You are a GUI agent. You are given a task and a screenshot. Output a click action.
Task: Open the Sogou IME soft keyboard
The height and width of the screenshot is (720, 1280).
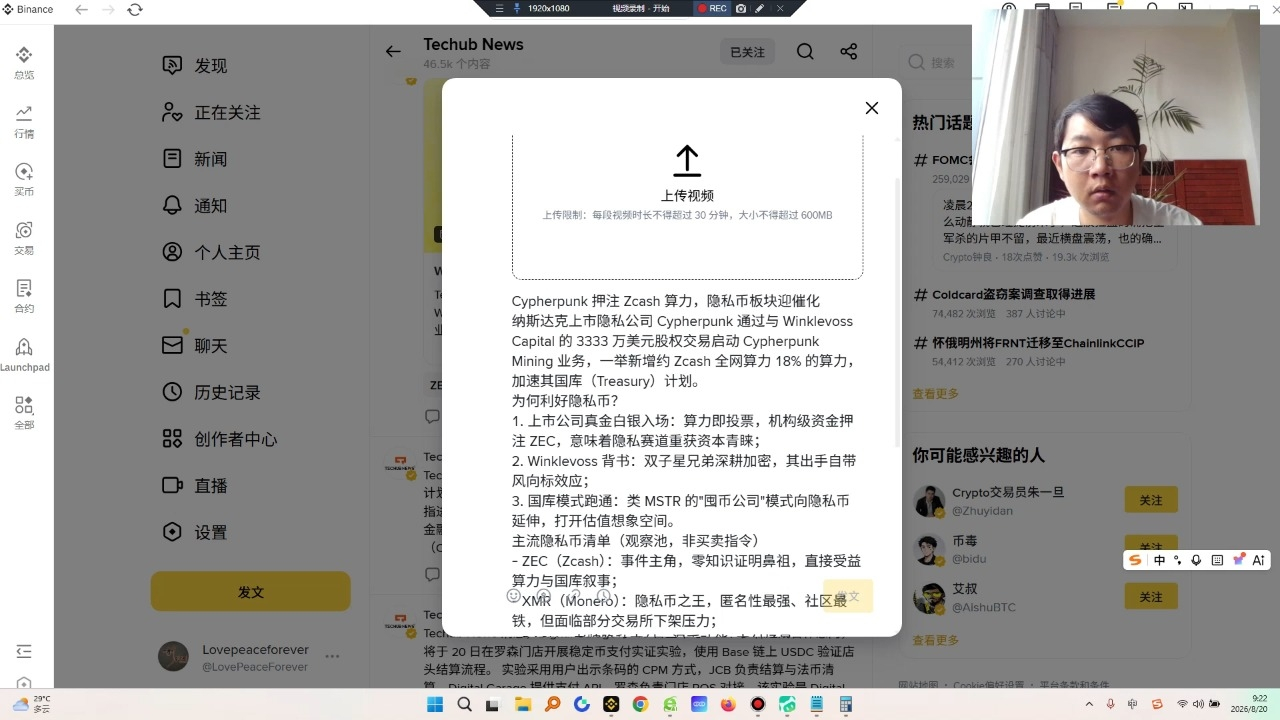[1217, 561]
